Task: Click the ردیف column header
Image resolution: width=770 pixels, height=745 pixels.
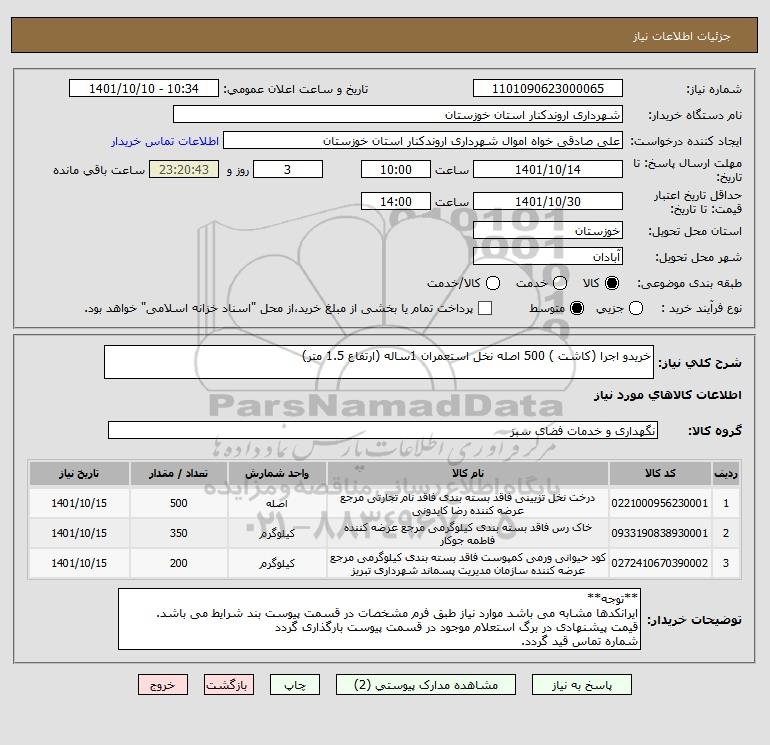Action: [726, 473]
